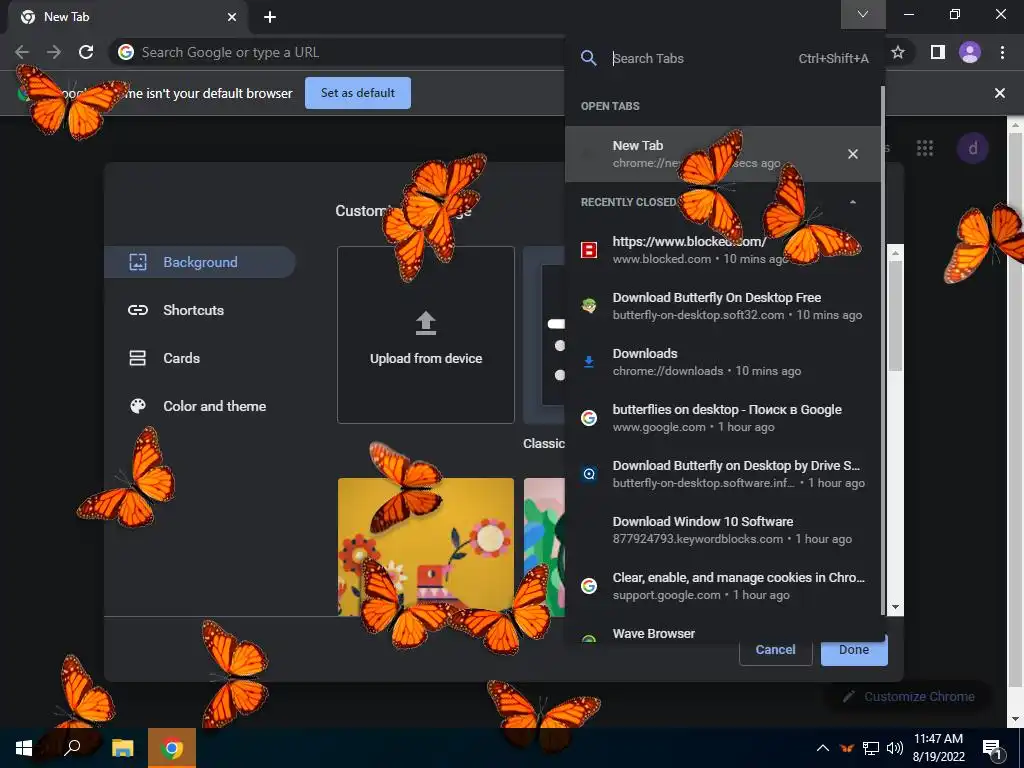The width and height of the screenshot is (1024, 768).
Task: Go back with the back arrow
Action: (x=22, y=52)
